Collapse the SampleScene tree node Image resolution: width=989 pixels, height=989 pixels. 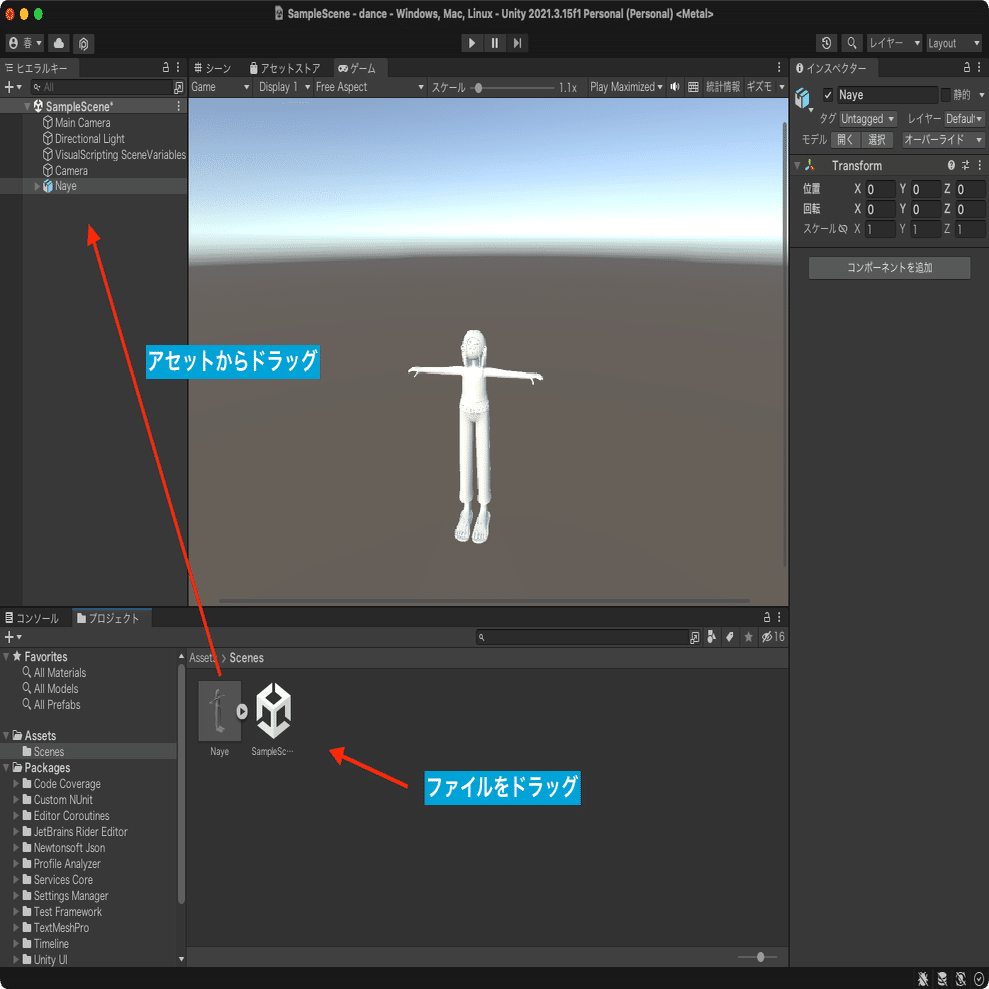pos(27,107)
